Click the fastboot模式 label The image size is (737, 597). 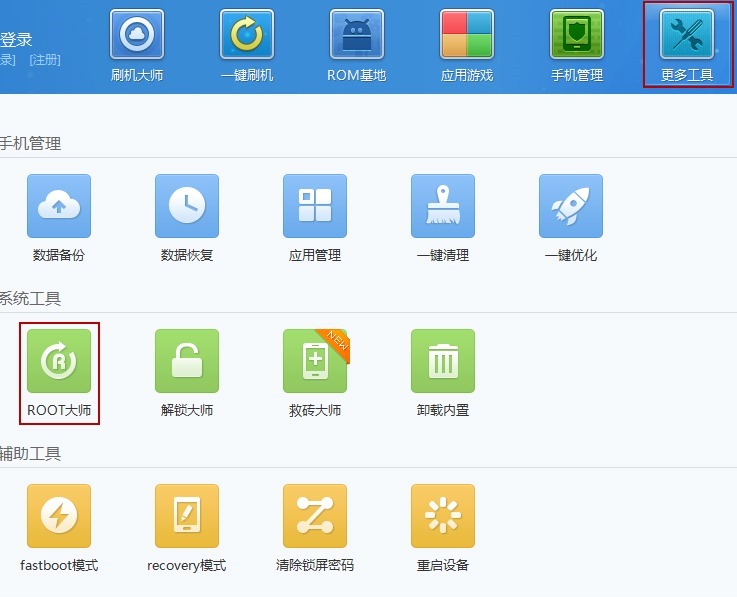tap(59, 565)
